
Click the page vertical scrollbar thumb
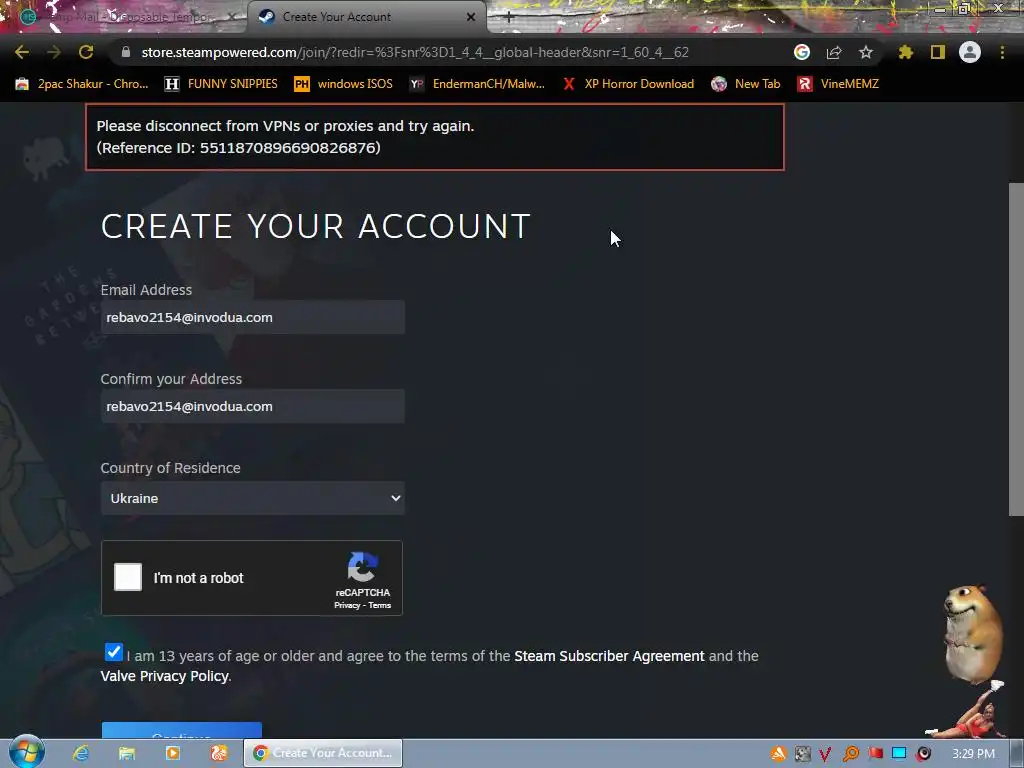1016,349
